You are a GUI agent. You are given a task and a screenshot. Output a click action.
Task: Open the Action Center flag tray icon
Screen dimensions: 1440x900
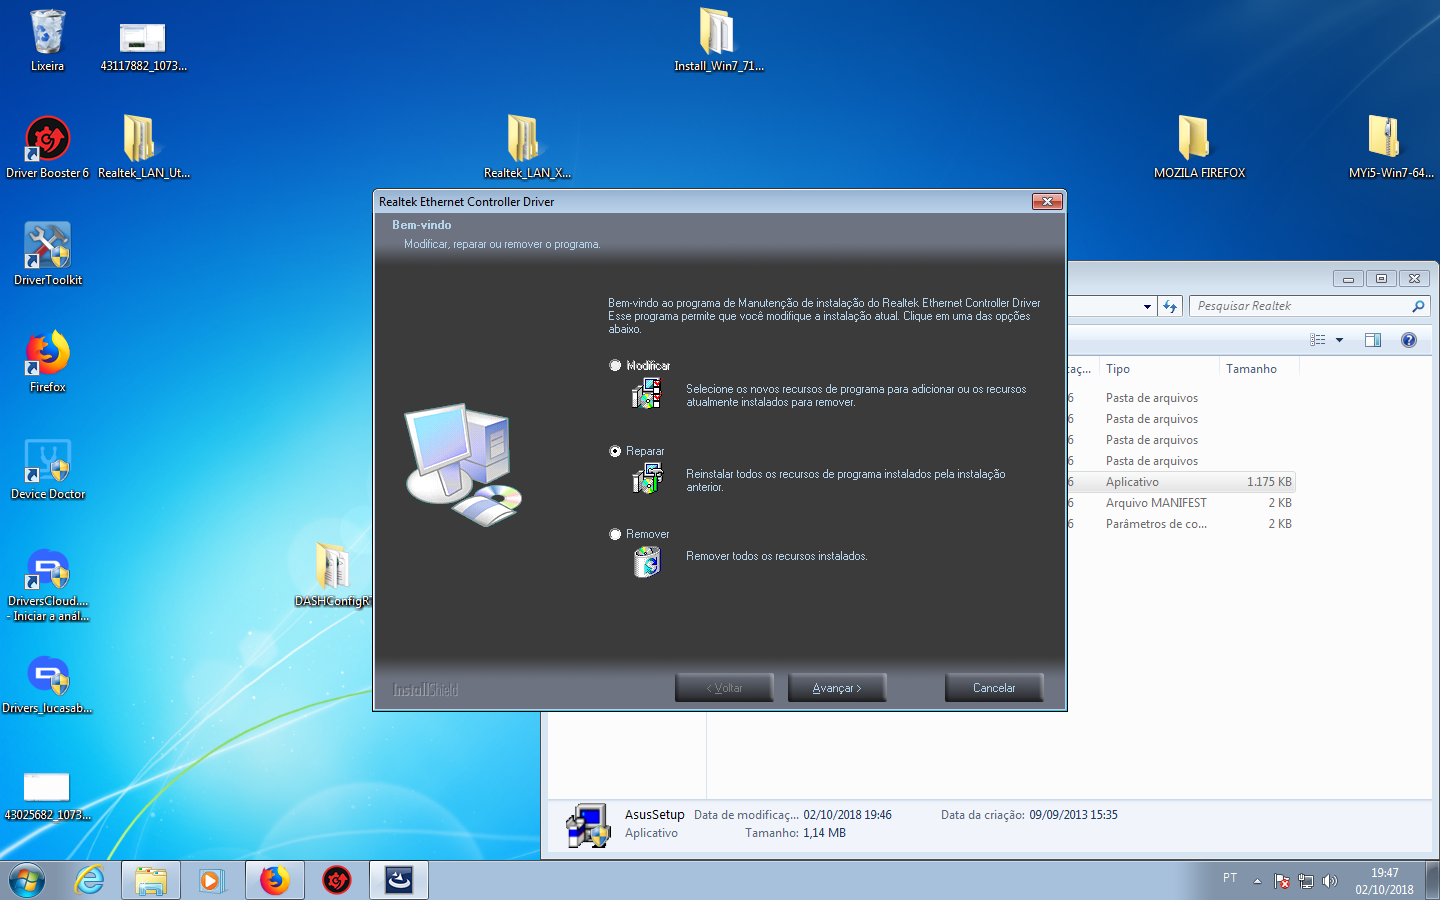coord(1282,881)
